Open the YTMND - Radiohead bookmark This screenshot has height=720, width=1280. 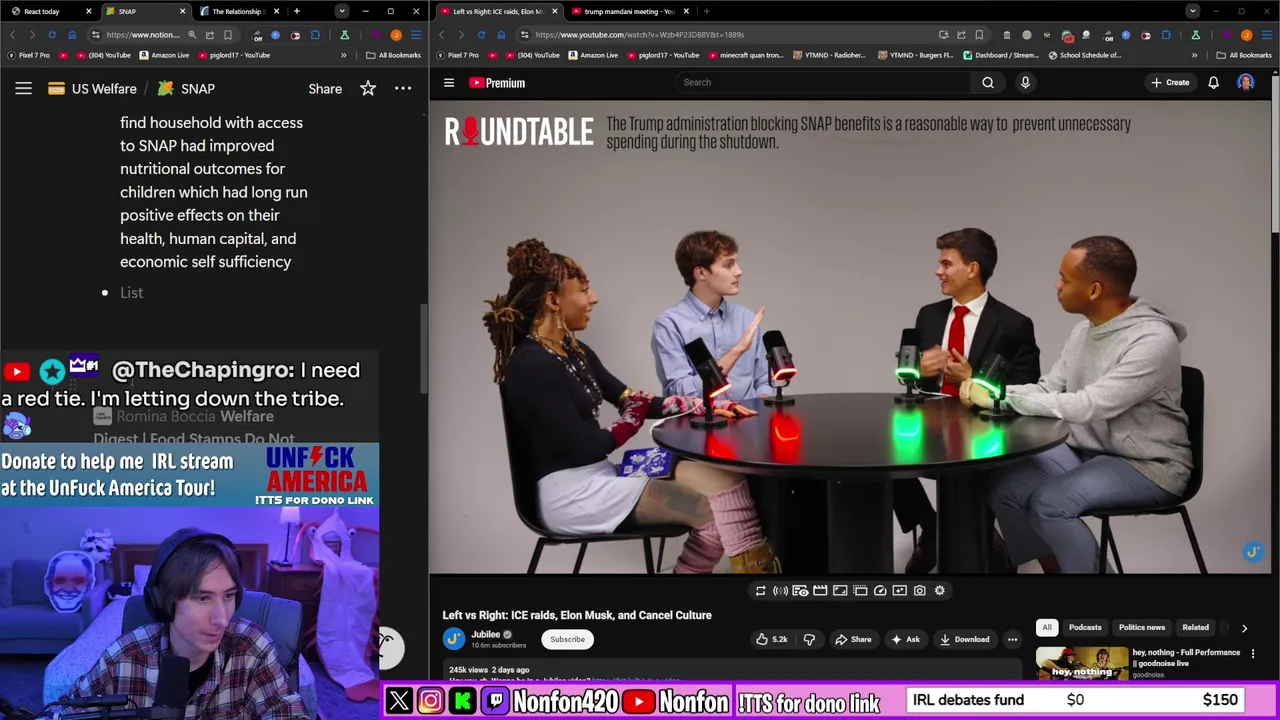coord(828,55)
